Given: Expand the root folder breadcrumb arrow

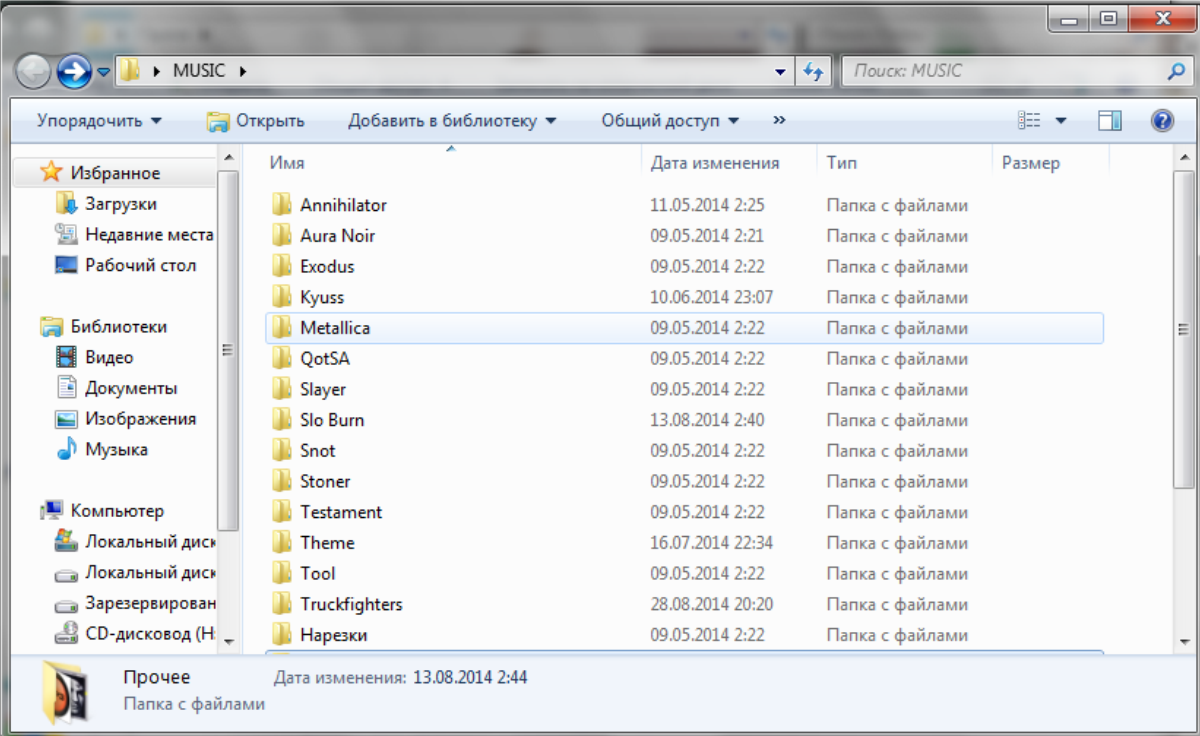Looking at the screenshot, I should coord(156,72).
